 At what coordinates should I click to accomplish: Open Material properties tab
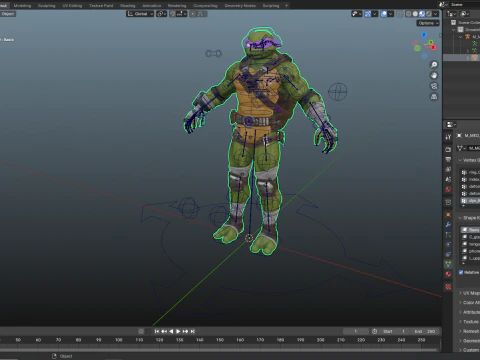(448, 274)
